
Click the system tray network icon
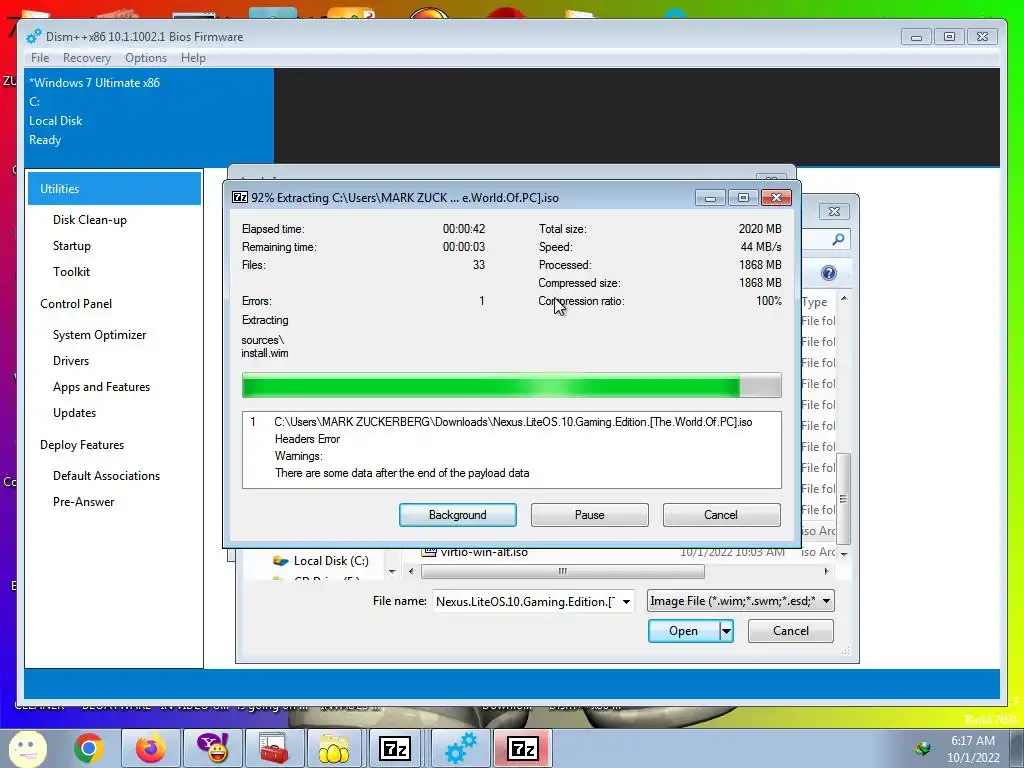pos(923,749)
